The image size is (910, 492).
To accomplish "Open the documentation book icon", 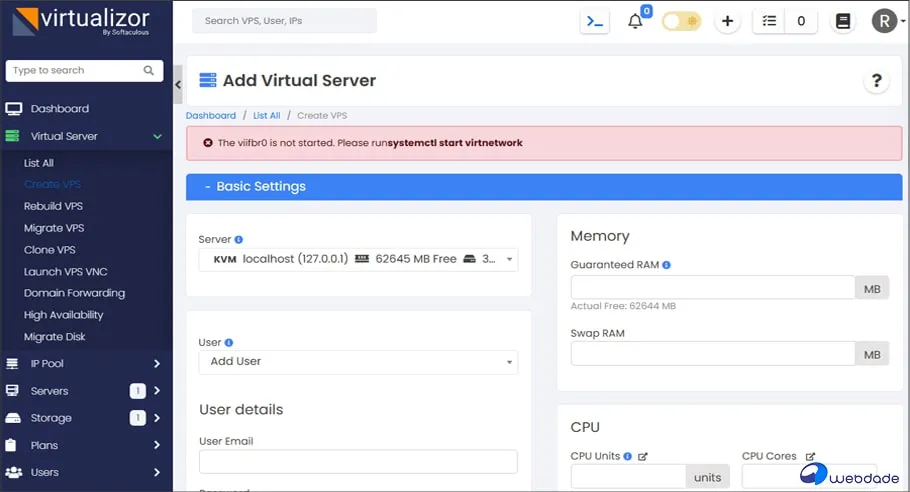I will pos(843,21).
